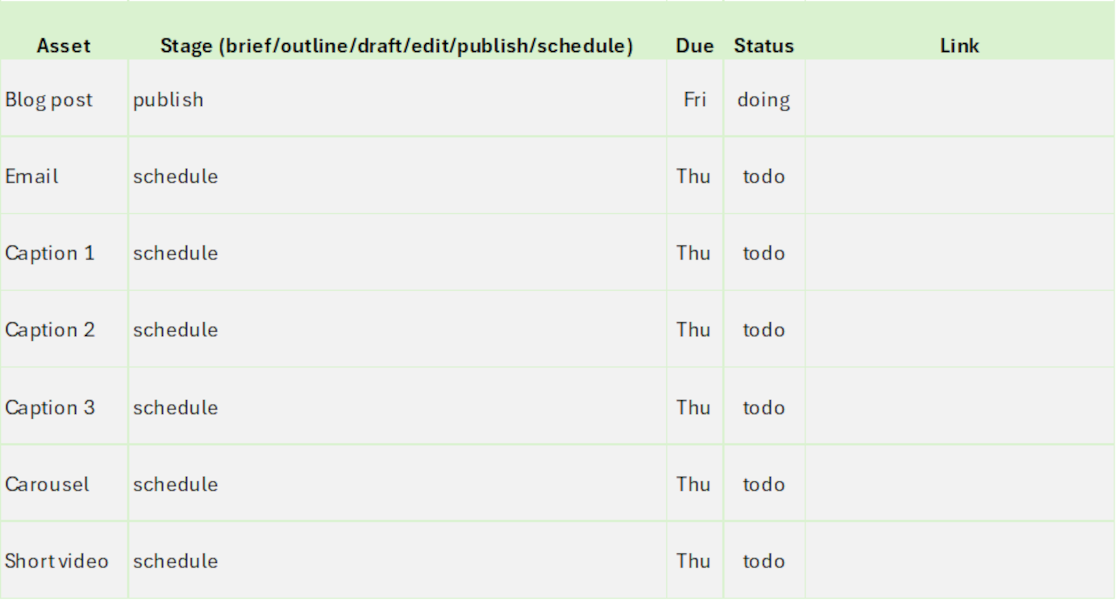Click the empty Link cell for Caption 2
1116x600 pixels.
959,329
